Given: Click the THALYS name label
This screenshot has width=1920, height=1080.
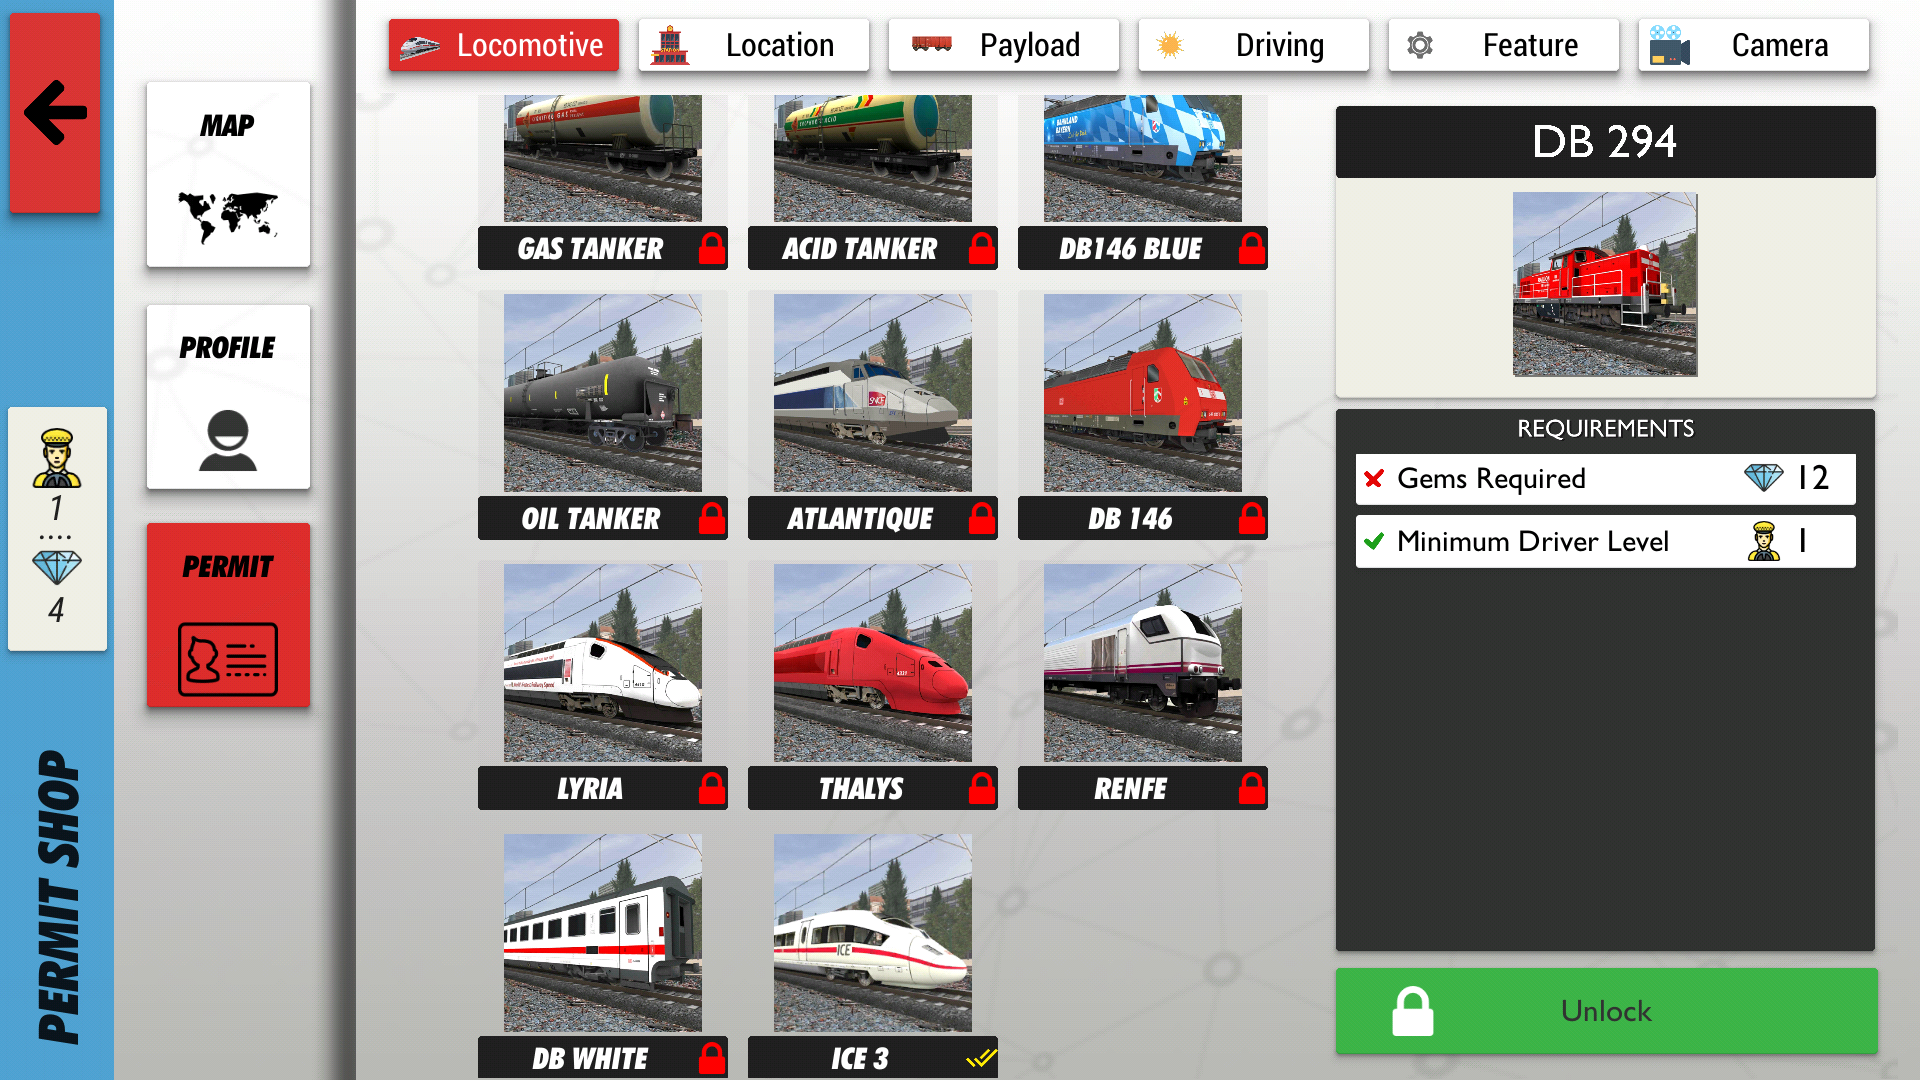Looking at the screenshot, I should coord(860,789).
